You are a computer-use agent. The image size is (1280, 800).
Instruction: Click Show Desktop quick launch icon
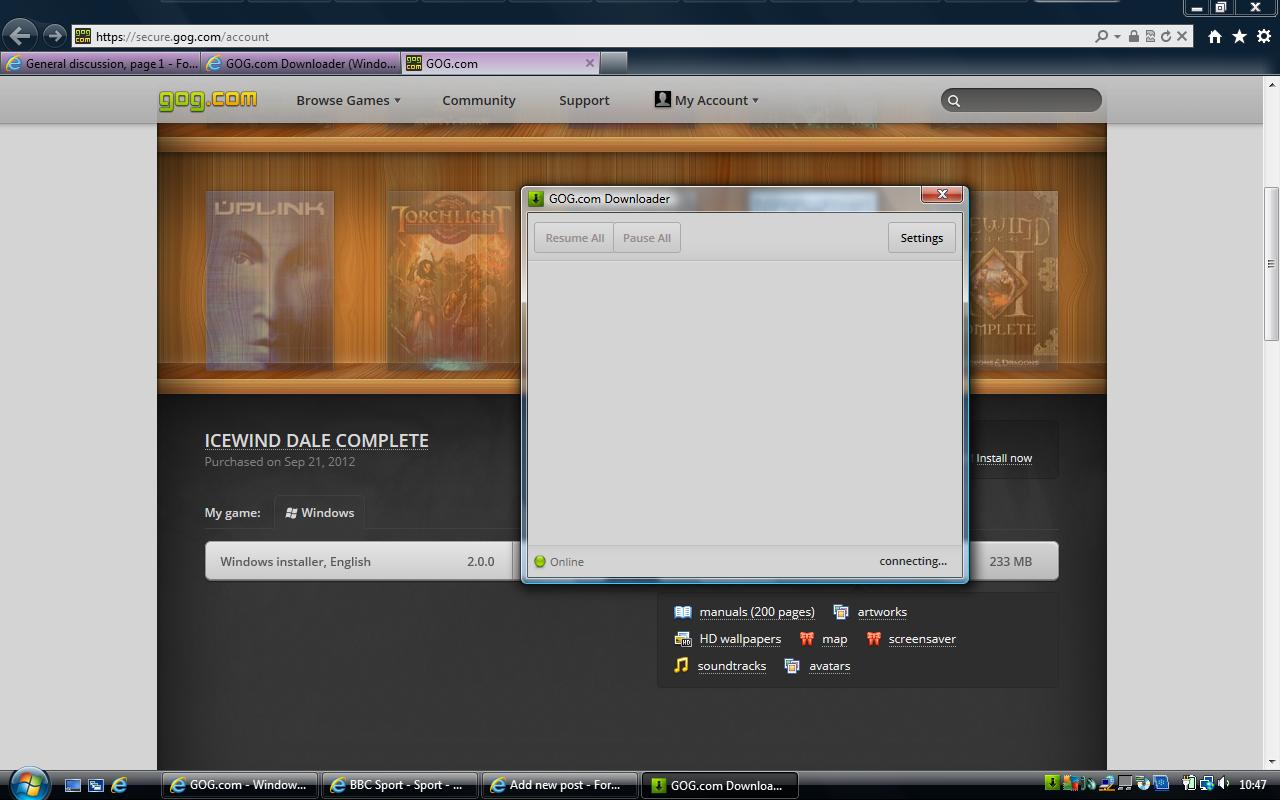pos(72,786)
